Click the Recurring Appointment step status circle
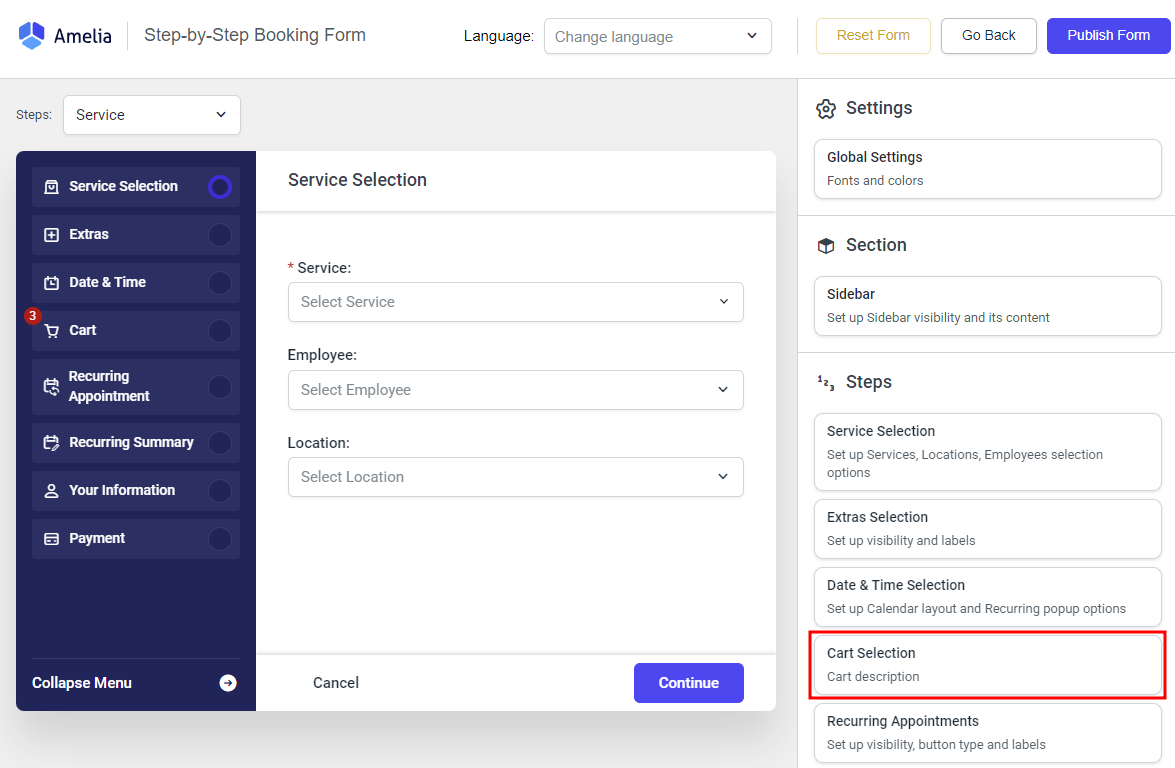 tap(220, 387)
